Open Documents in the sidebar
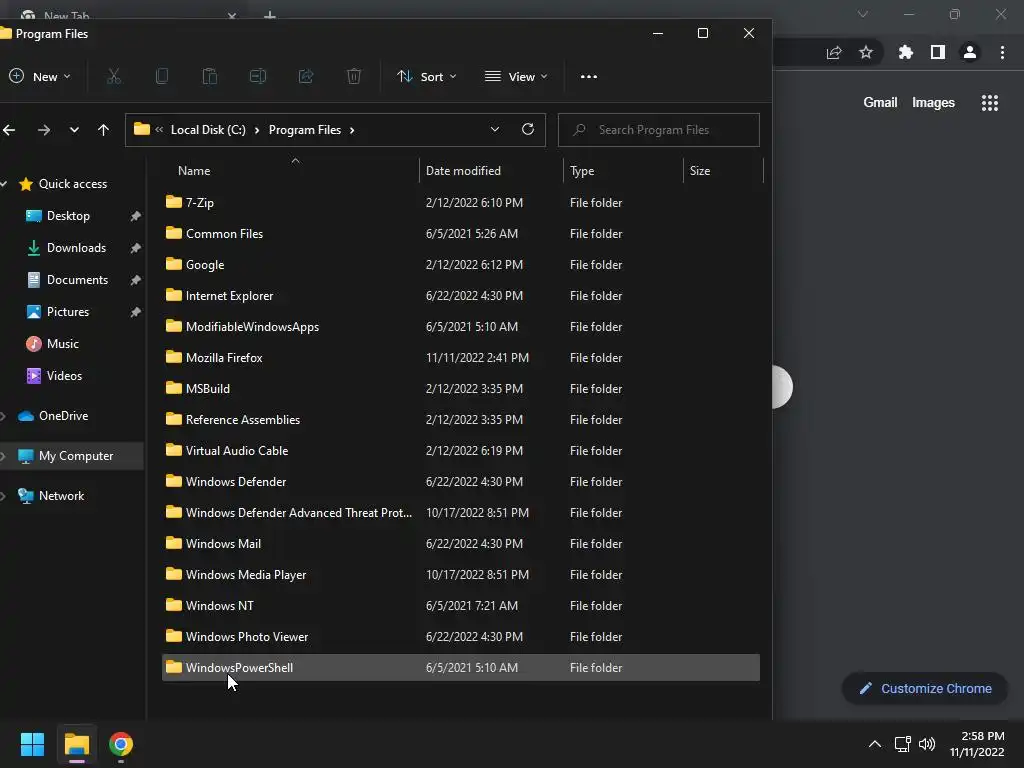Image resolution: width=1024 pixels, height=768 pixels. [77, 280]
